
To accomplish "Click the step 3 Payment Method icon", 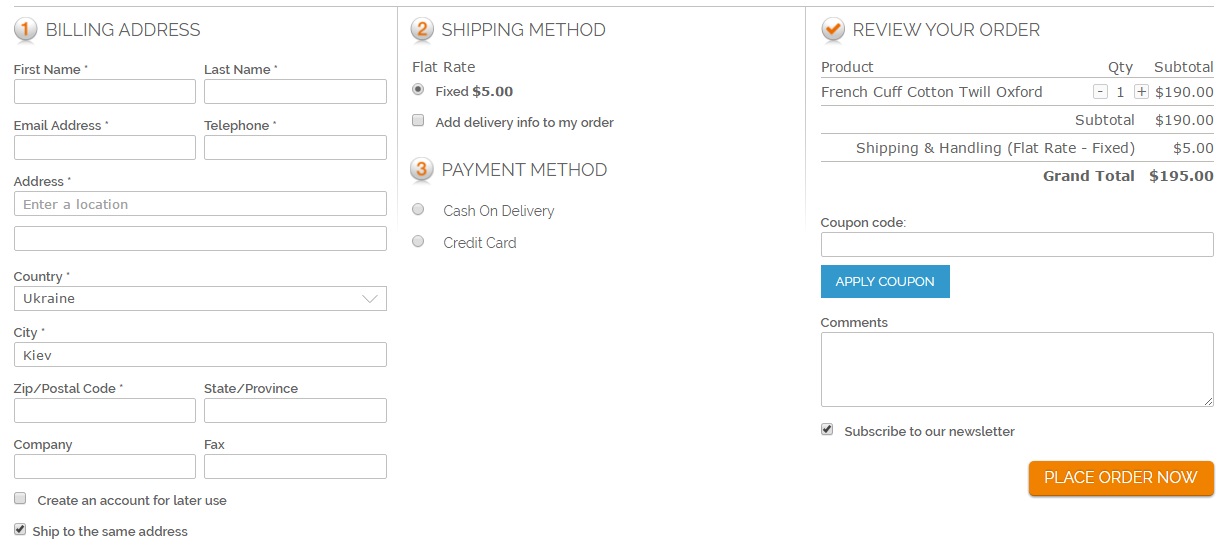I will pos(422,170).
